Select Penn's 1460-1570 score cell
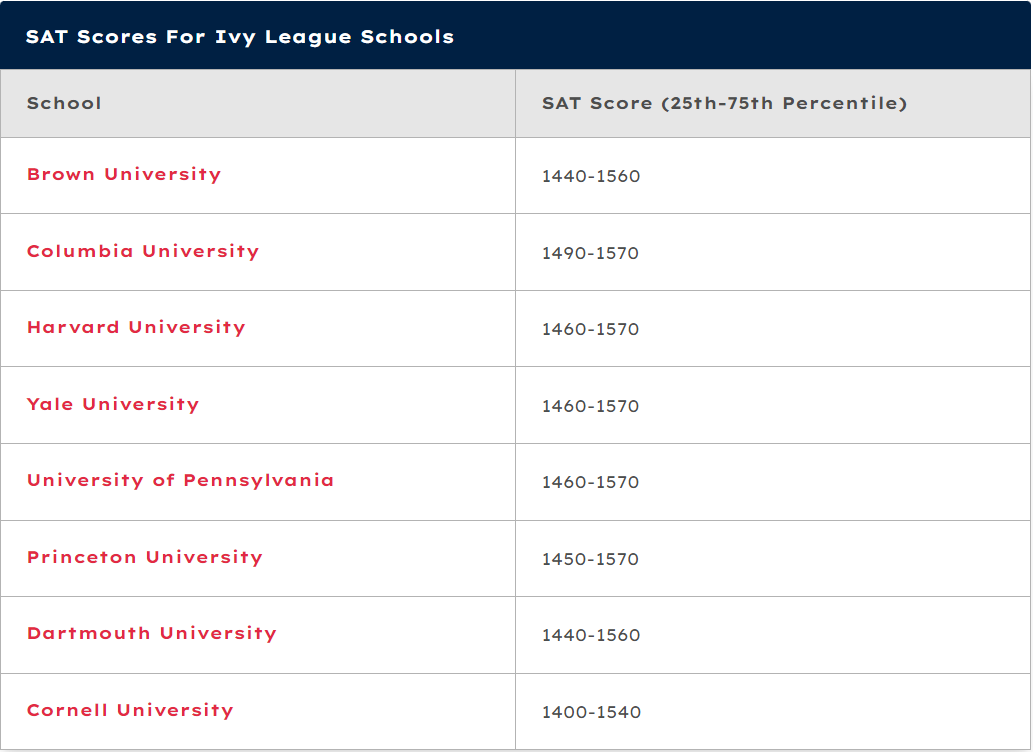 pos(773,482)
